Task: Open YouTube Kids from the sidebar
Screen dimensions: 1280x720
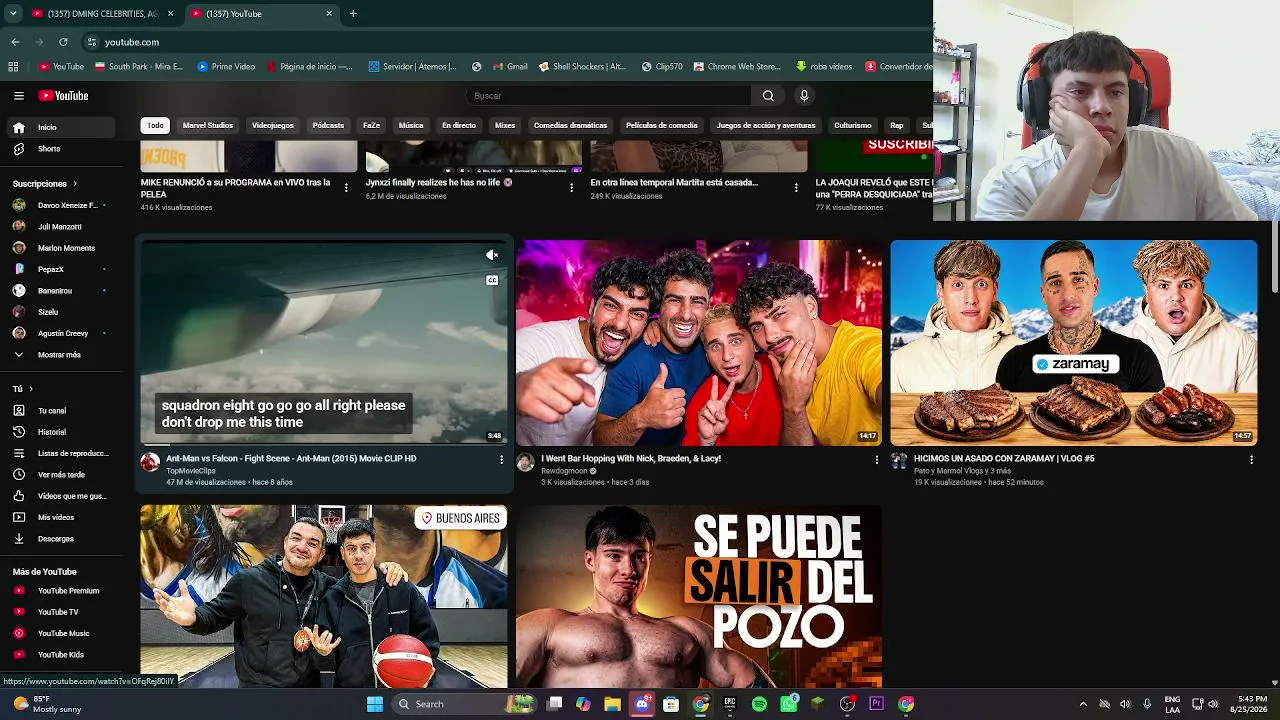Action: (x=60, y=655)
